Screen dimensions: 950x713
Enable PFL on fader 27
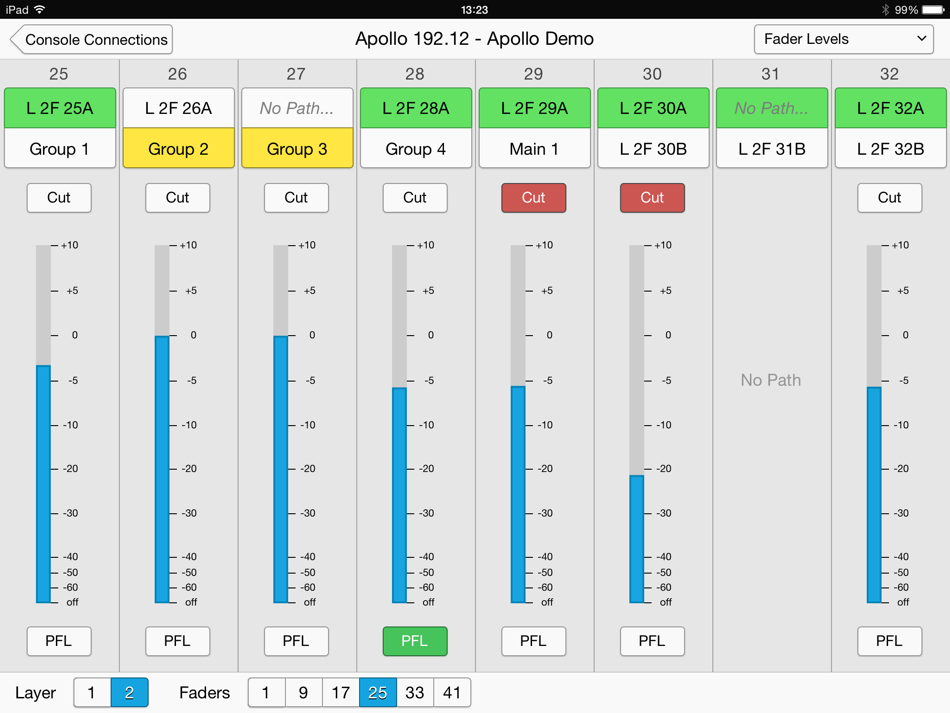[296, 641]
